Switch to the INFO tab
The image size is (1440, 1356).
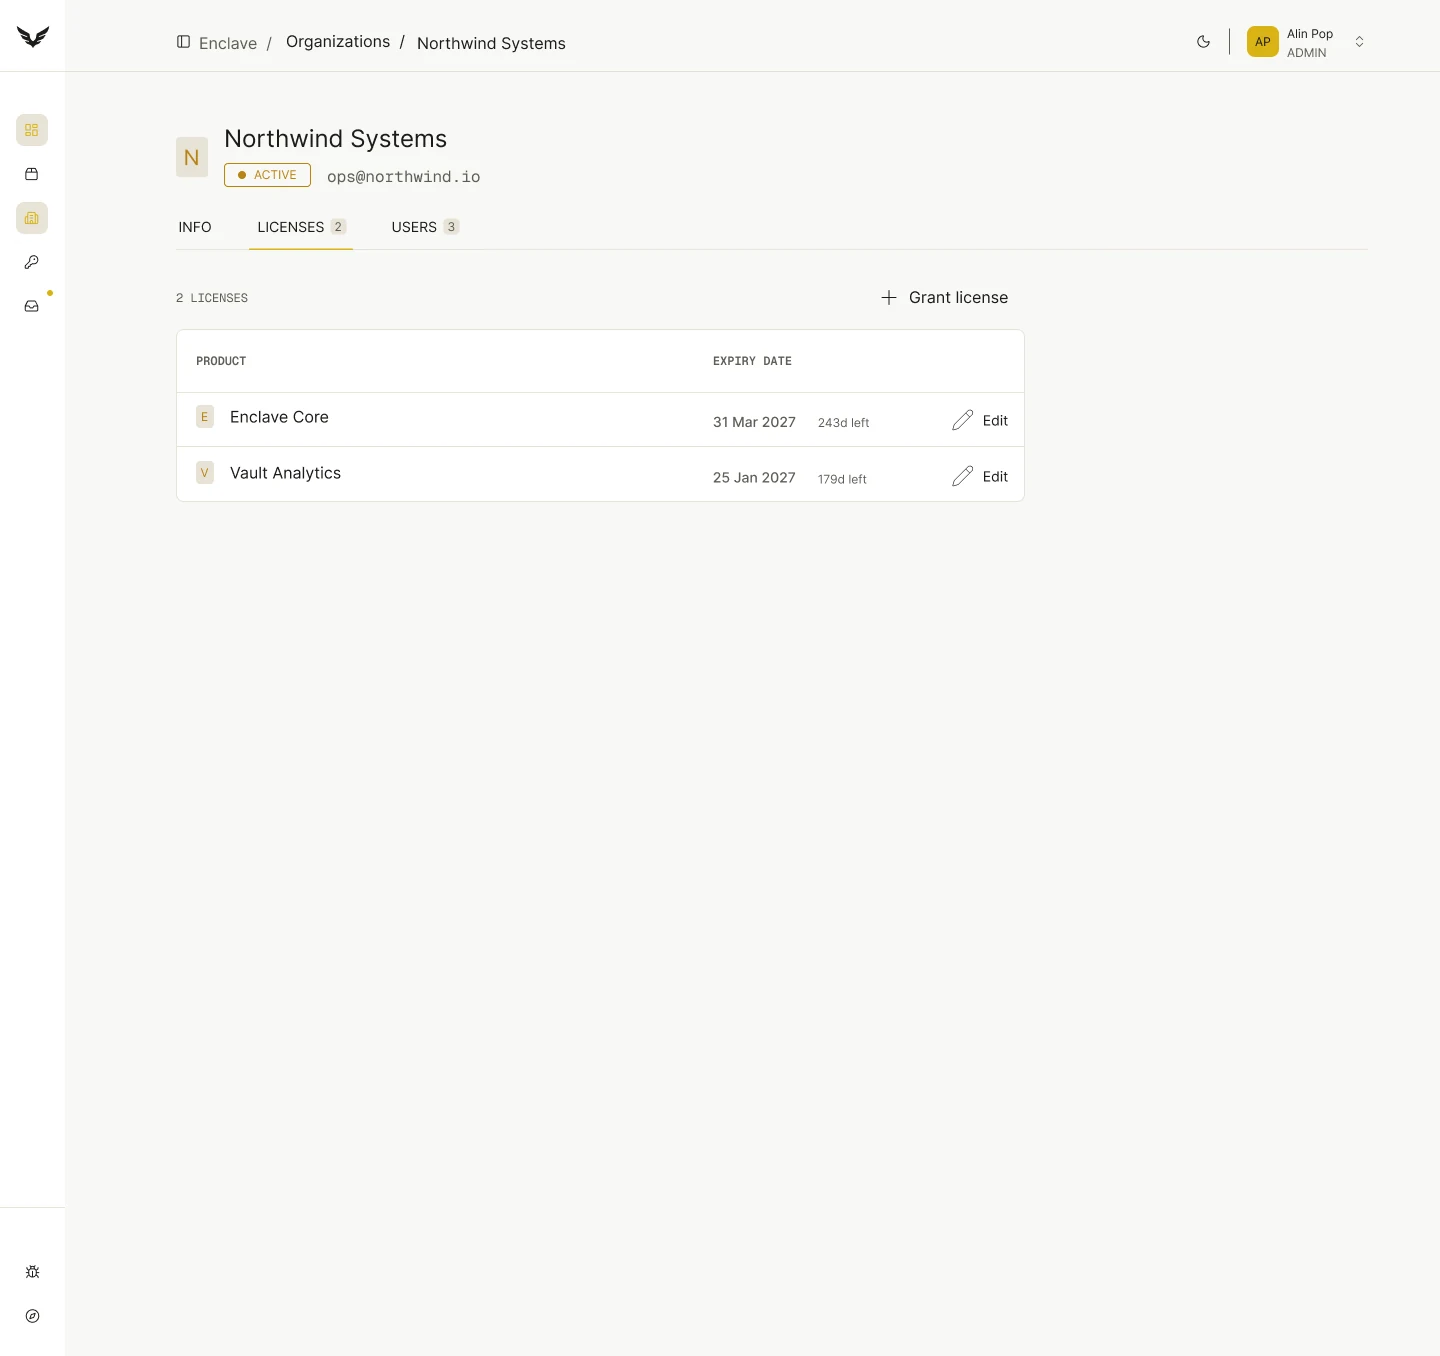[x=195, y=227]
